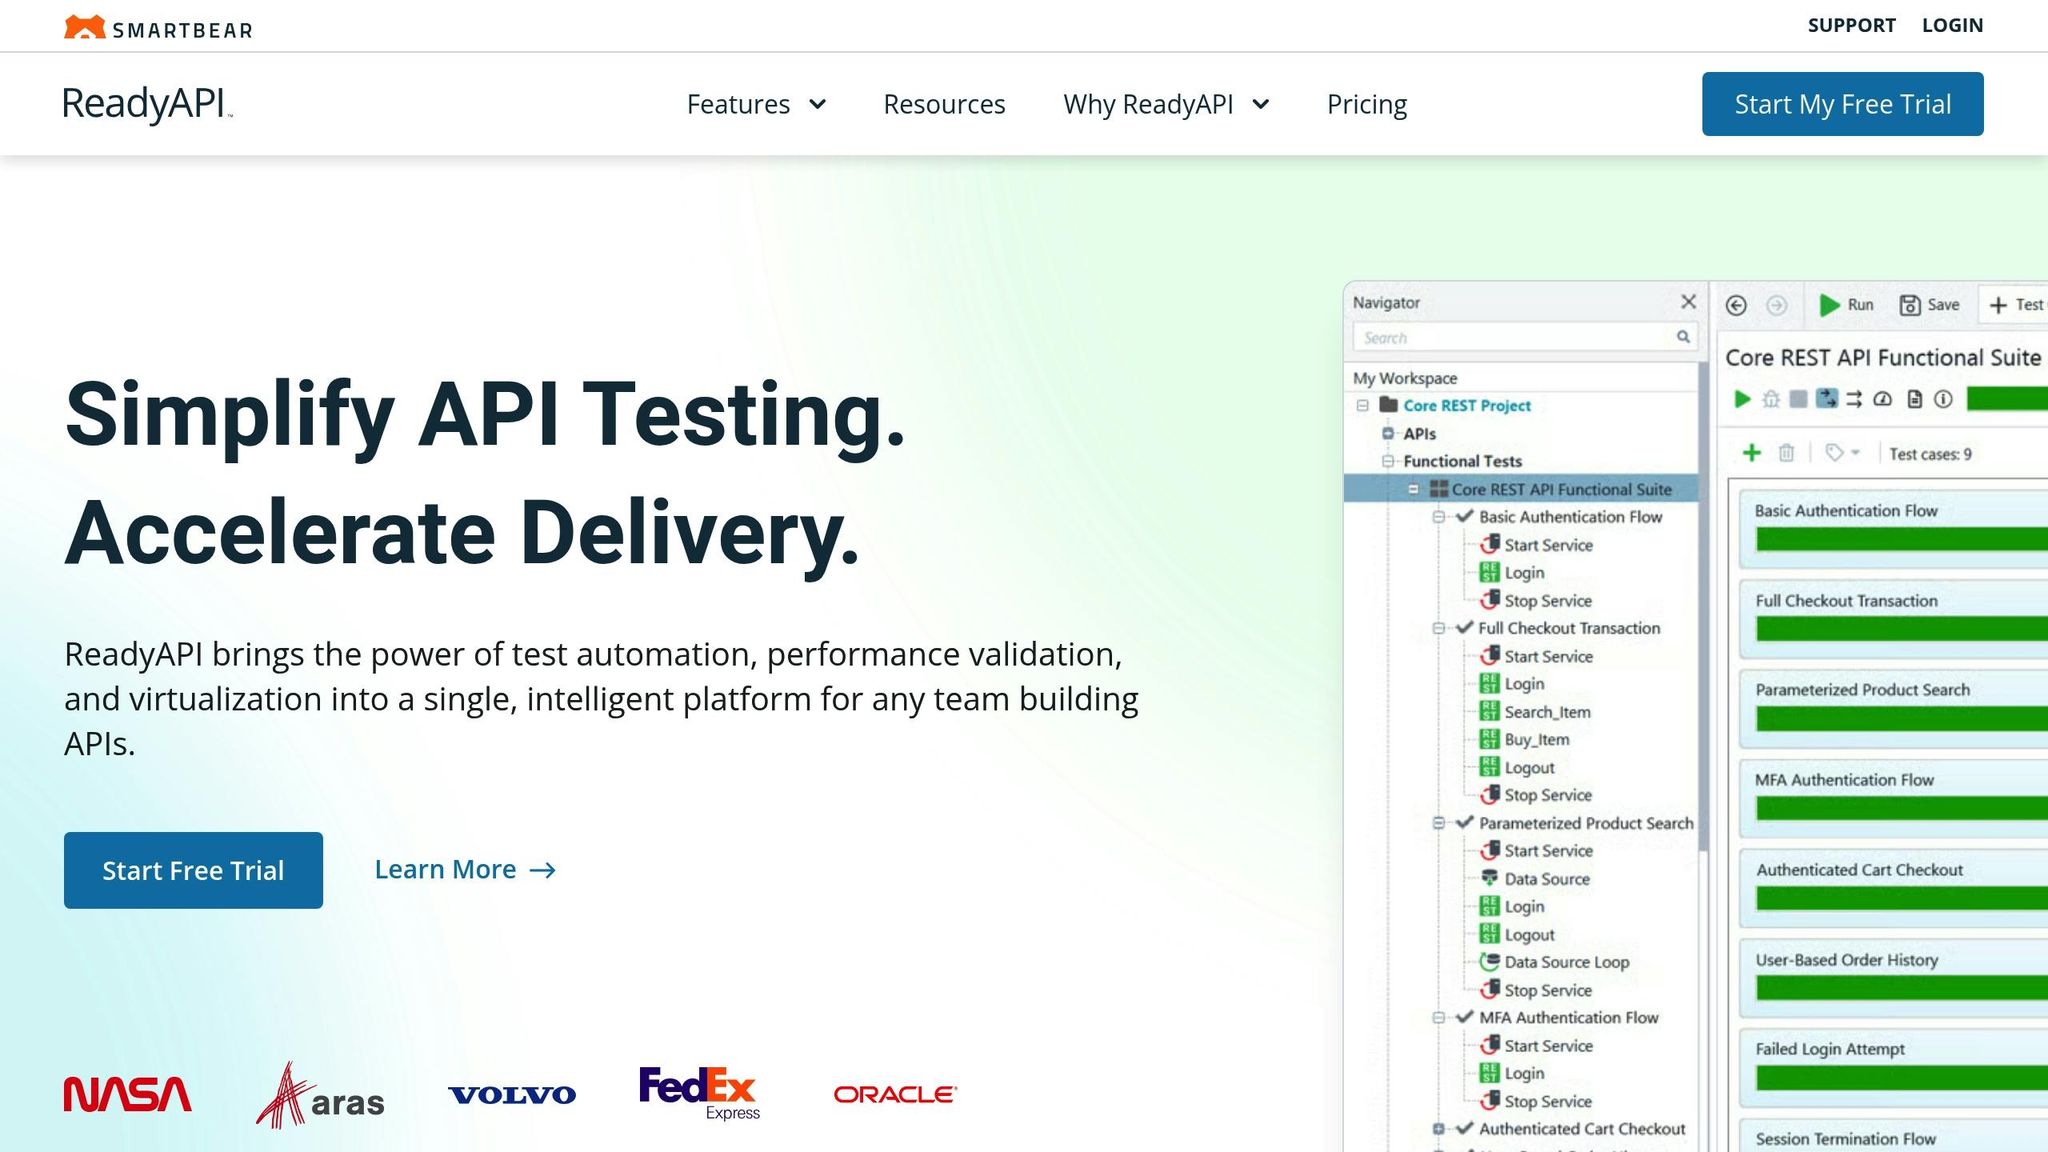Click the report document icon in the suite toolbar
This screenshot has width=2048, height=1152.
pyautogui.click(x=1914, y=399)
